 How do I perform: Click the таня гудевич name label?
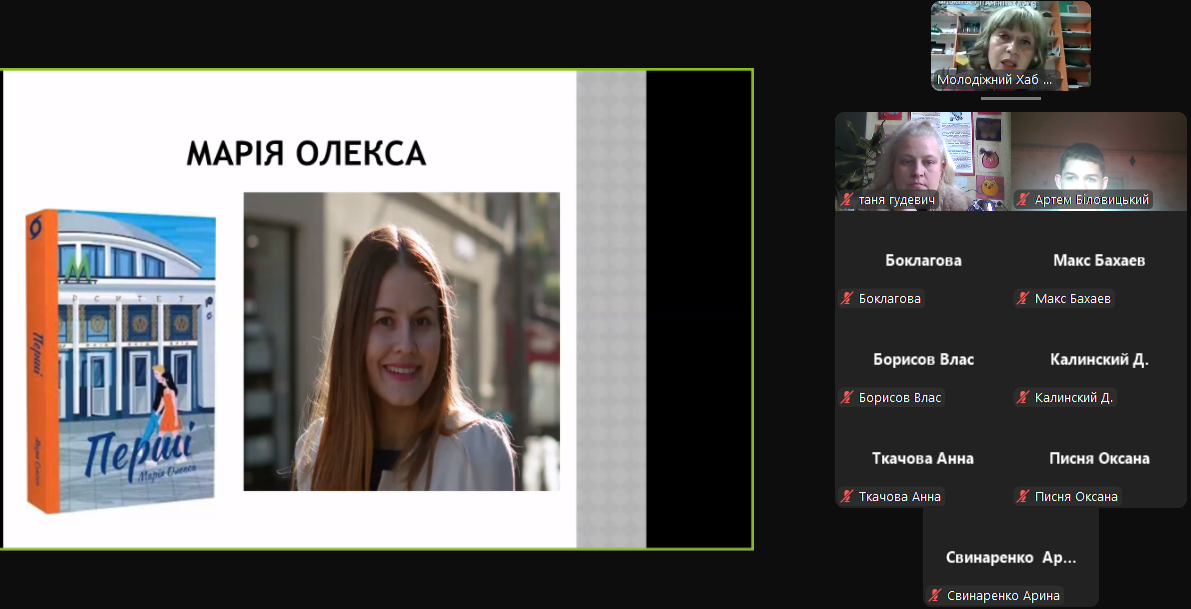pyautogui.click(x=897, y=200)
